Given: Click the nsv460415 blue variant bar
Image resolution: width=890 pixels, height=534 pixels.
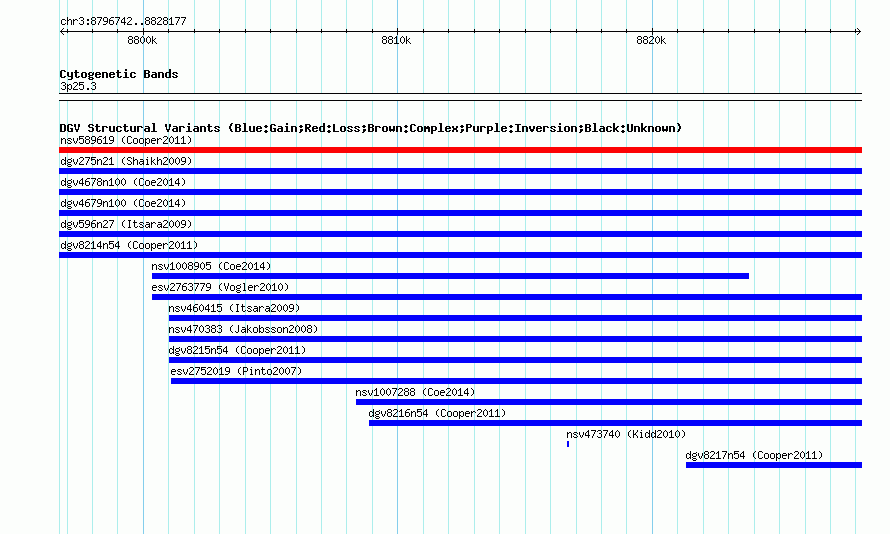Looking at the screenshot, I should pos(515,318).
